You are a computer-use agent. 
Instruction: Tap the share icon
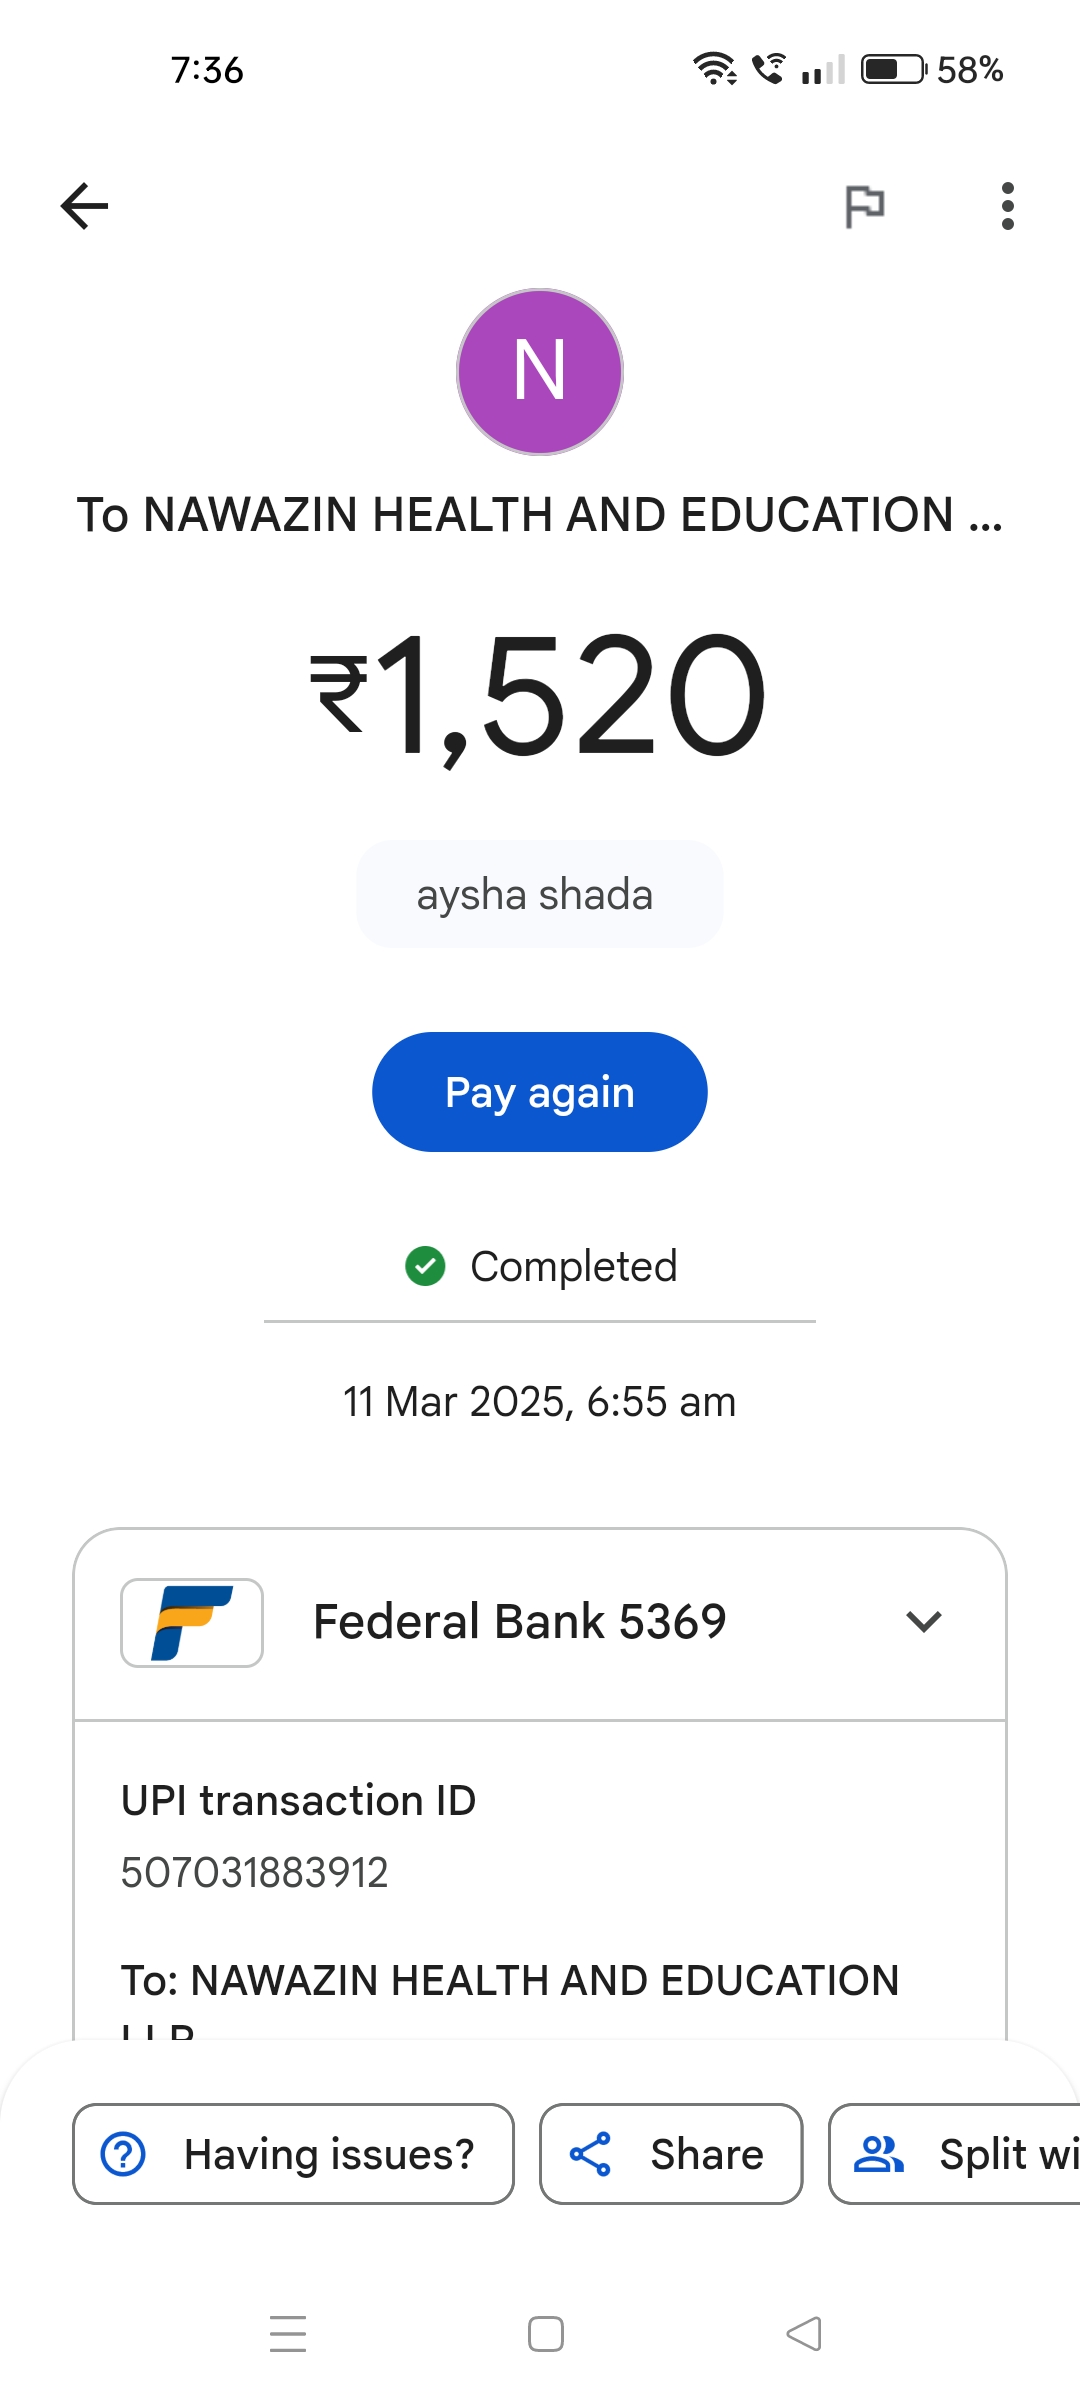click(x=590, y=2154)
